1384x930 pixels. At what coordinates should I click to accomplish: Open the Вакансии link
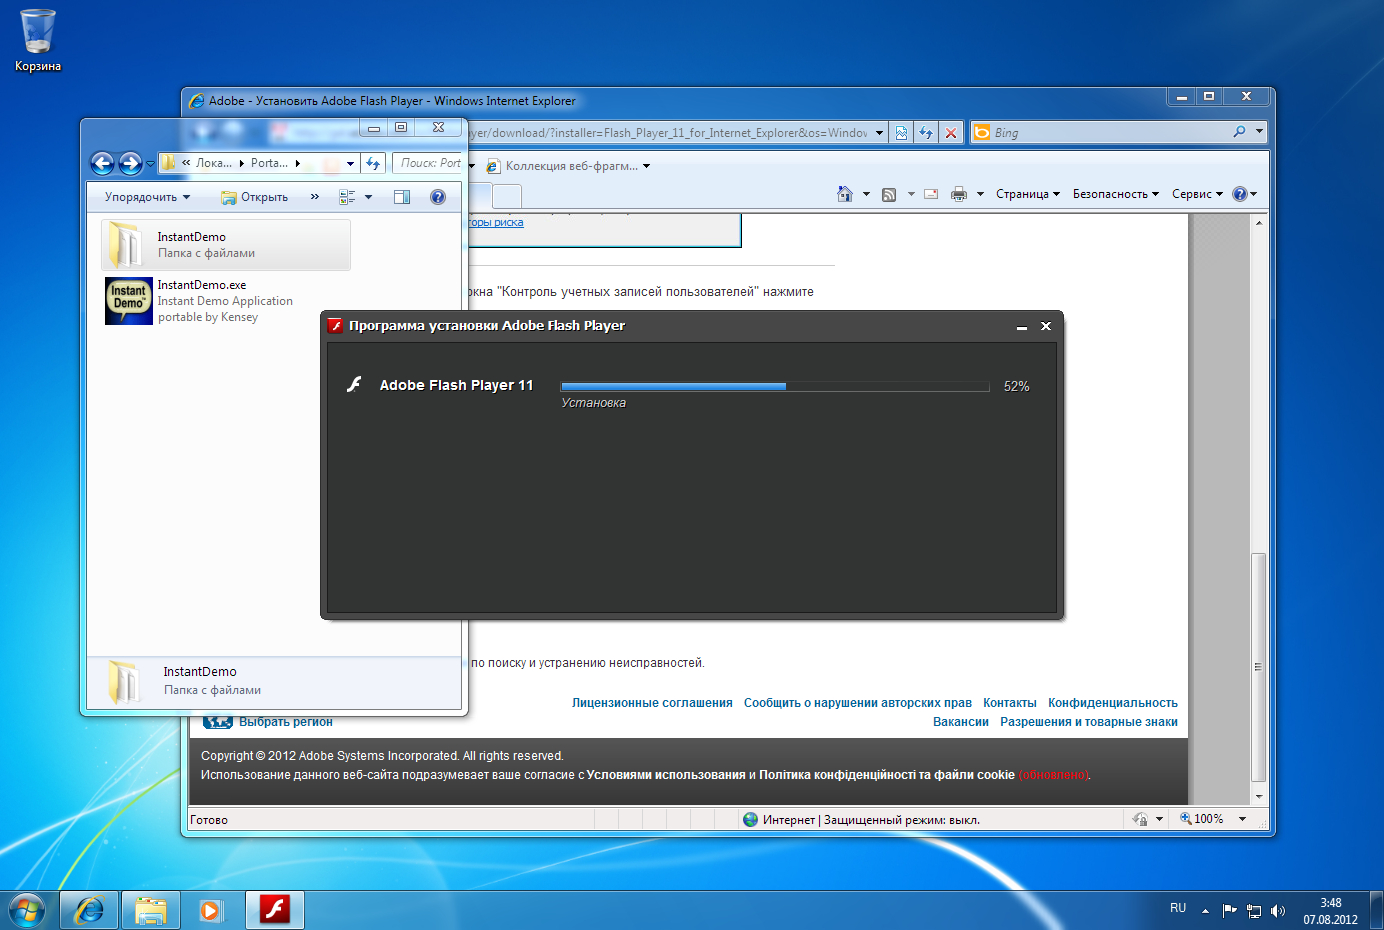[961, 722]
